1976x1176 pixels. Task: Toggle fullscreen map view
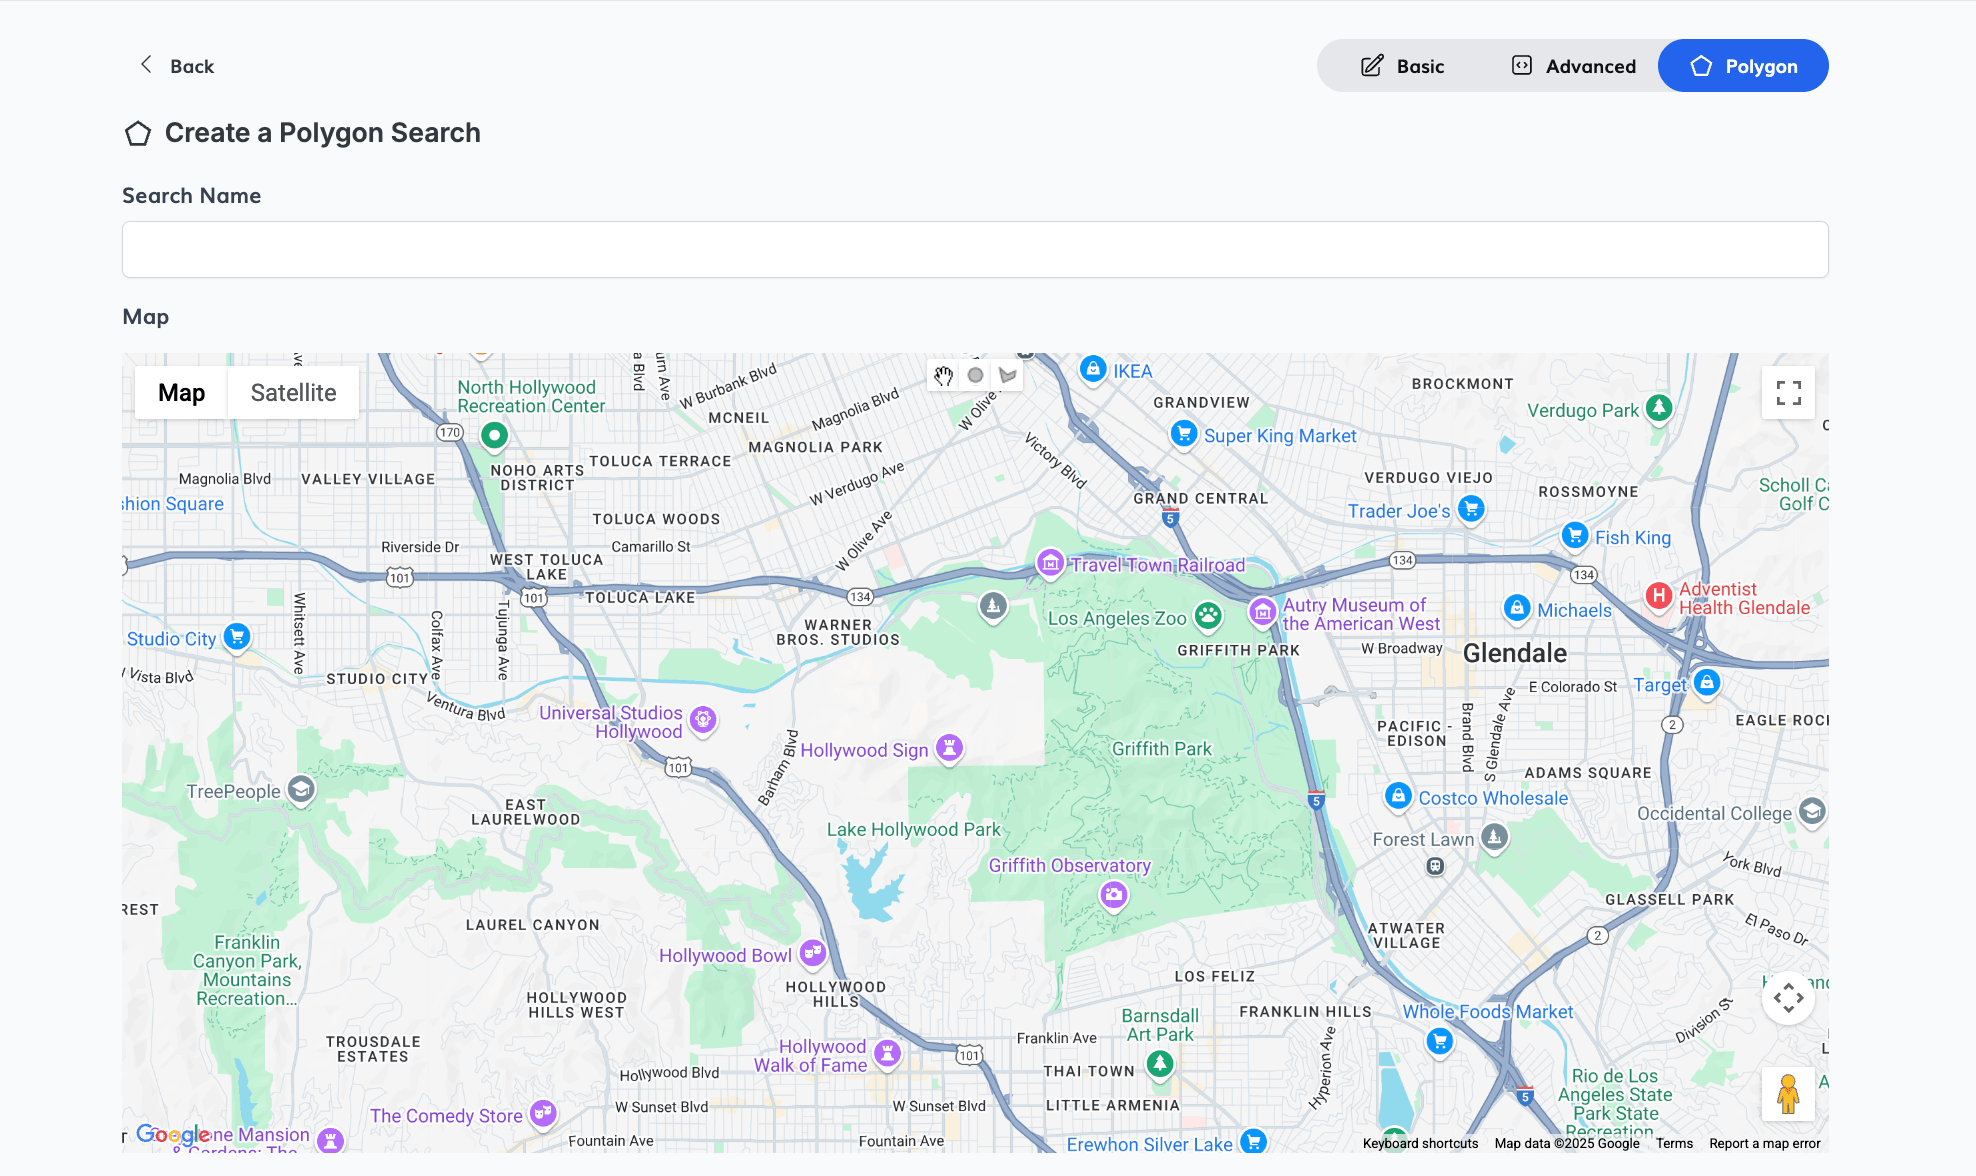(1788, 393)
